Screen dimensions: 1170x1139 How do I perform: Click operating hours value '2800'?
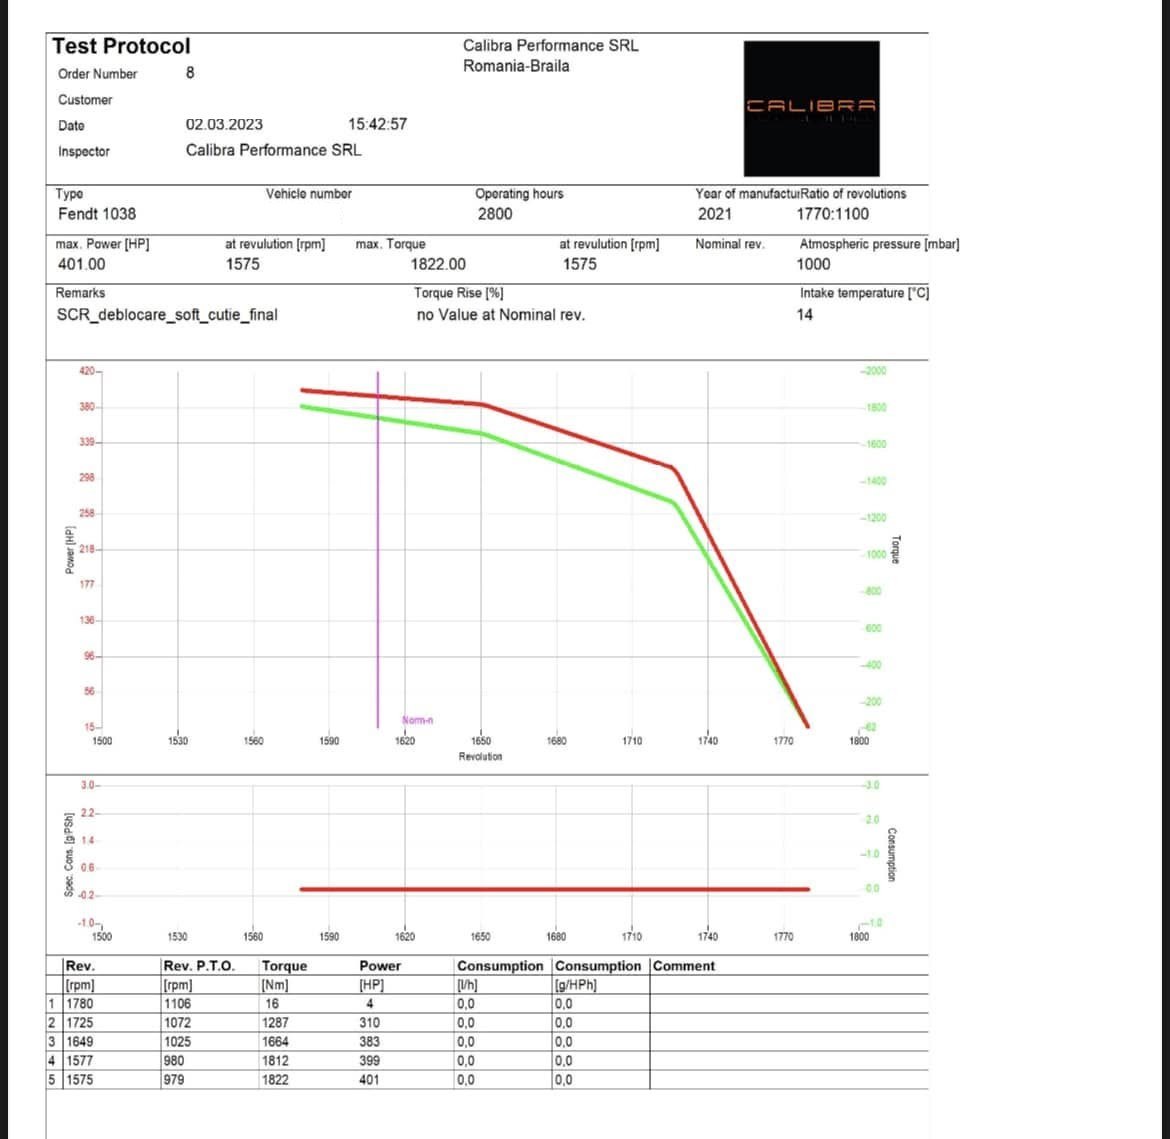pyautogui.click(x=495, y=214)
